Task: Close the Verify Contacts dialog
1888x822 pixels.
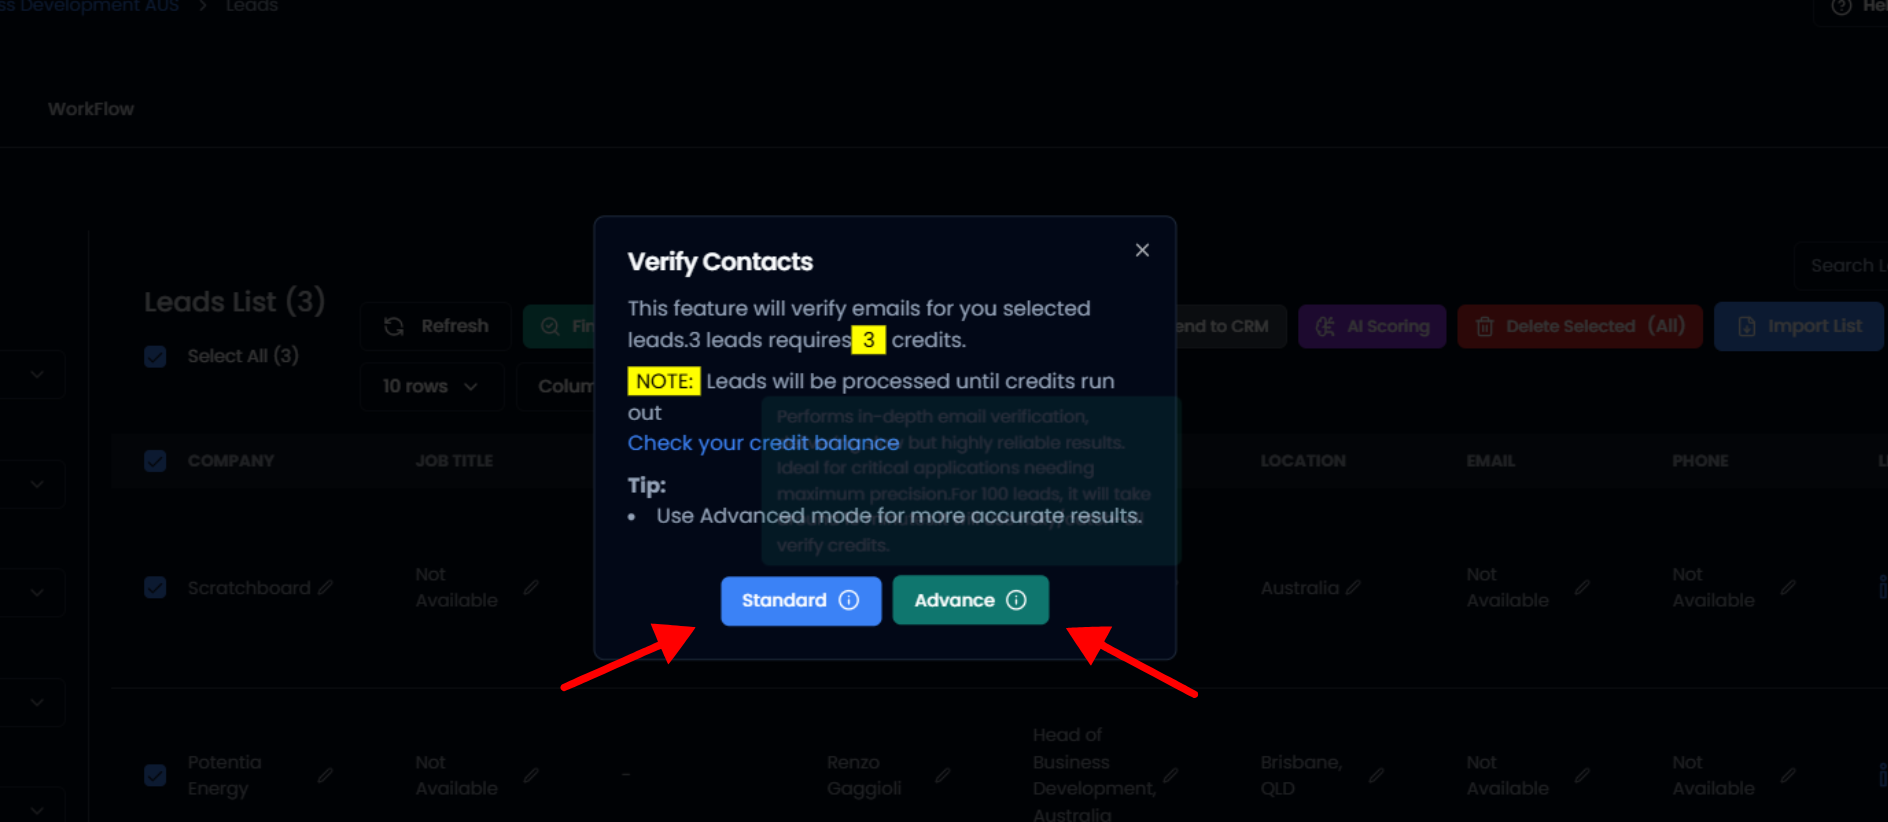Action: pyautogui.click(x=1142, y=250)
